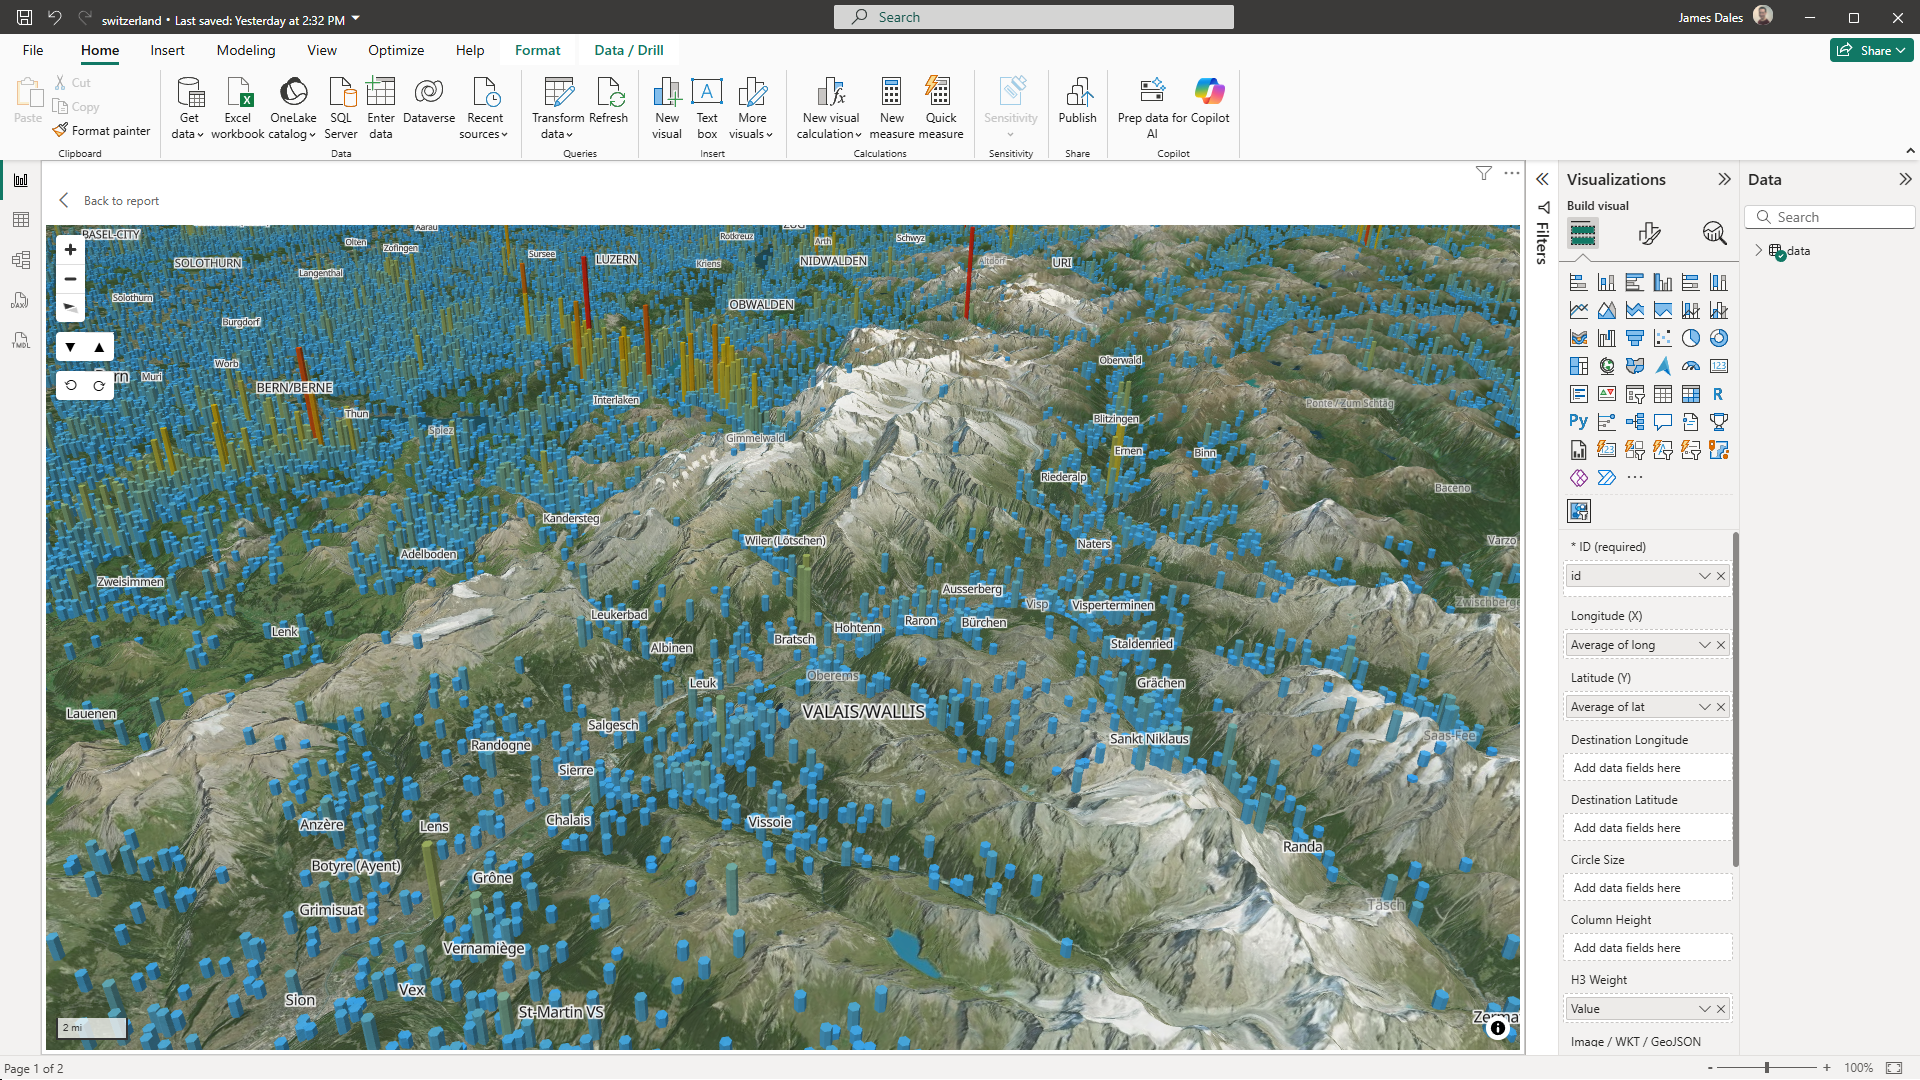1920x1080 pixels.
Task: Choose the Scatter chart visual
Action: (1663, 338)
